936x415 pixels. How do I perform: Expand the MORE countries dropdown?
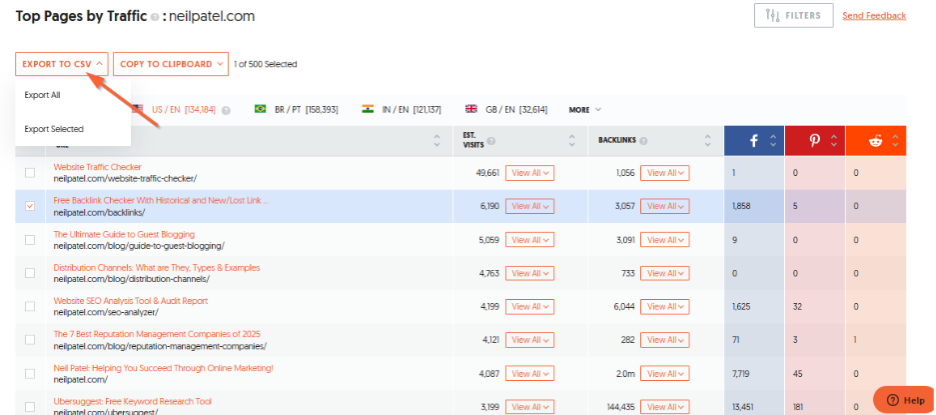click(585, 110)
